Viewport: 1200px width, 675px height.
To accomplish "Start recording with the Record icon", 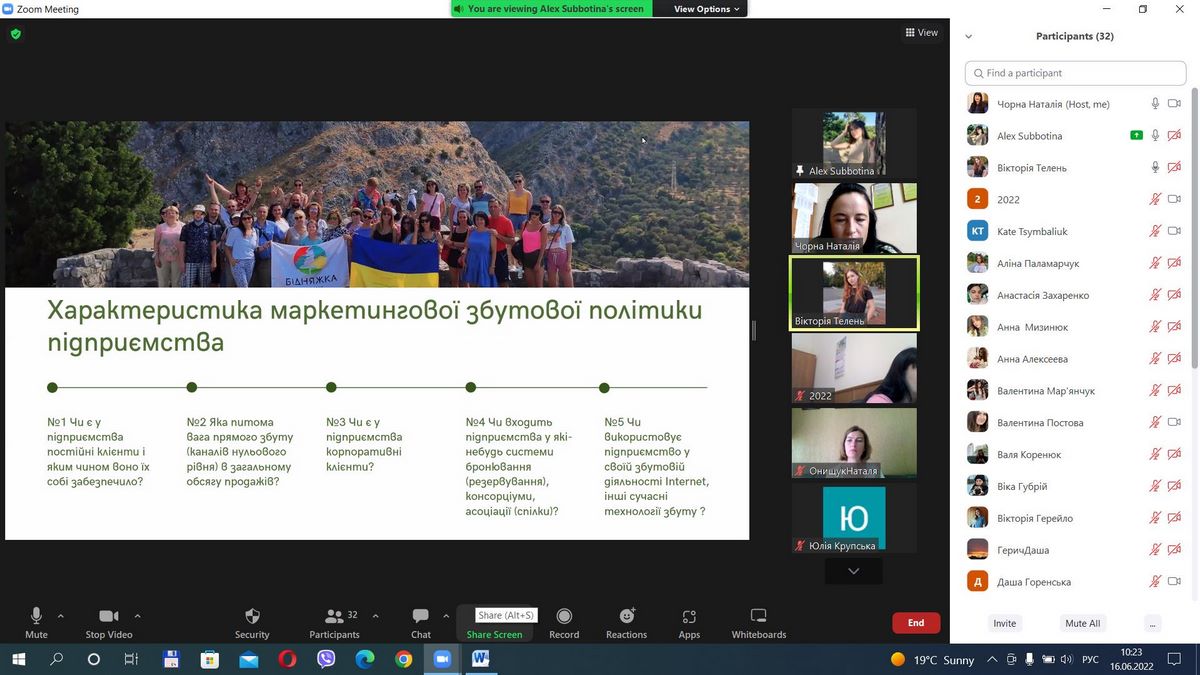I will point(564,617).
